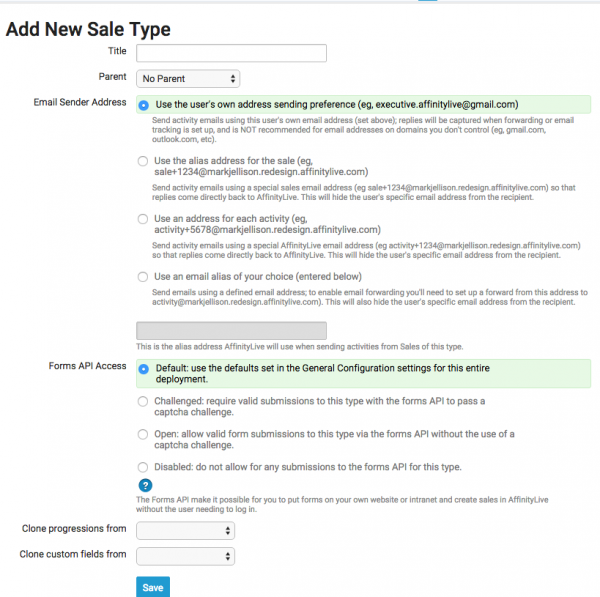Expand the Clone progressions from dropdown
Viewport: 600px width, 597px height.
click(x=185, y=529)
